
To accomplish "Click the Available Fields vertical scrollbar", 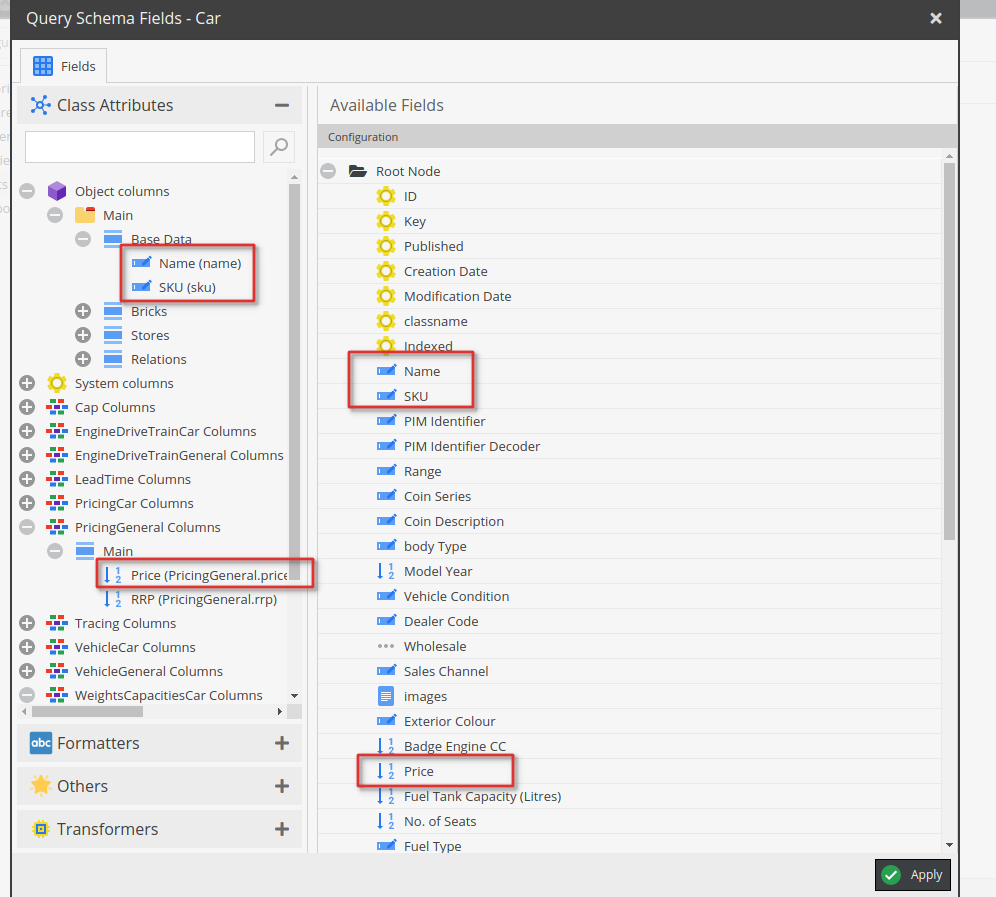I will [x=949, y=351].
